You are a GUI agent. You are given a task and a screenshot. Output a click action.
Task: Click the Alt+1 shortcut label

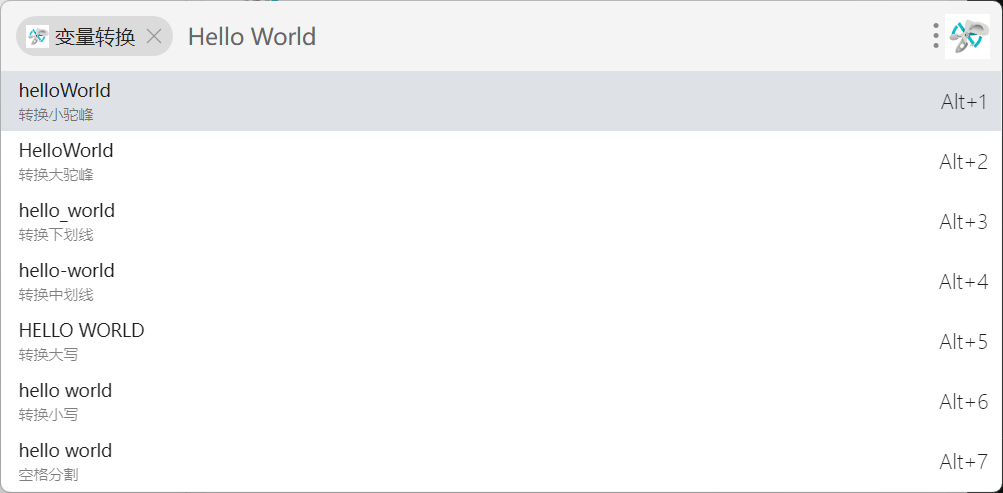tap(963, 101)
